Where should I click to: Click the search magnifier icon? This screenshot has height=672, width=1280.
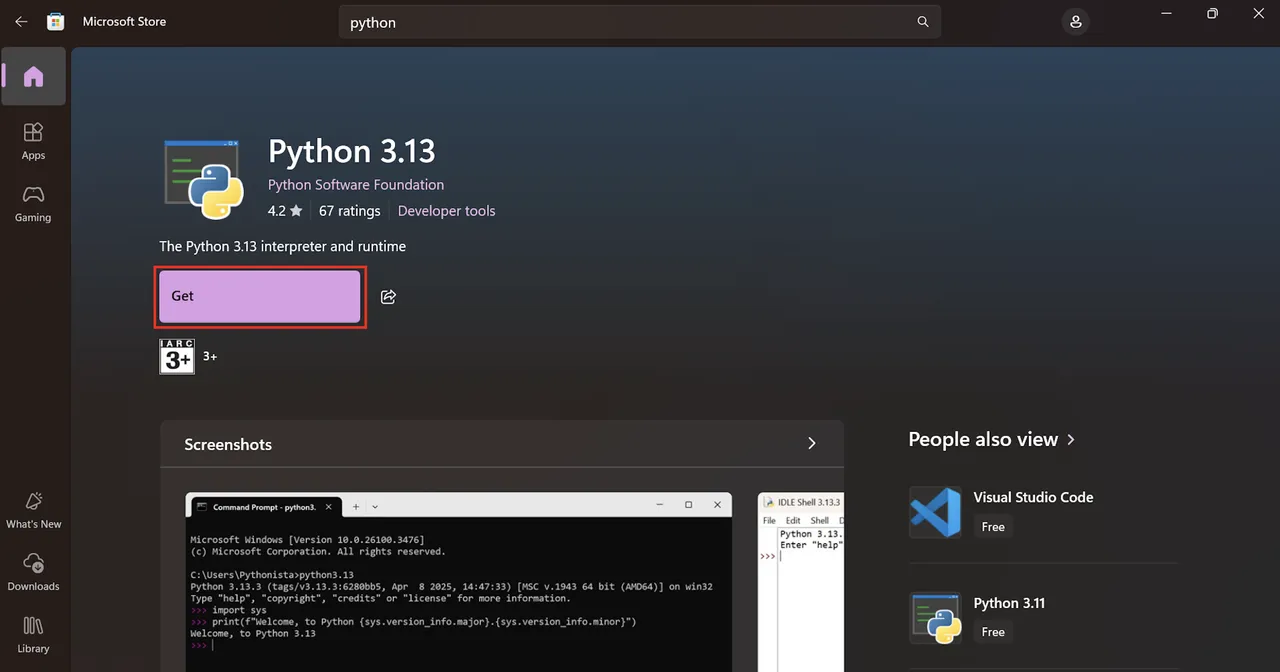922,21
